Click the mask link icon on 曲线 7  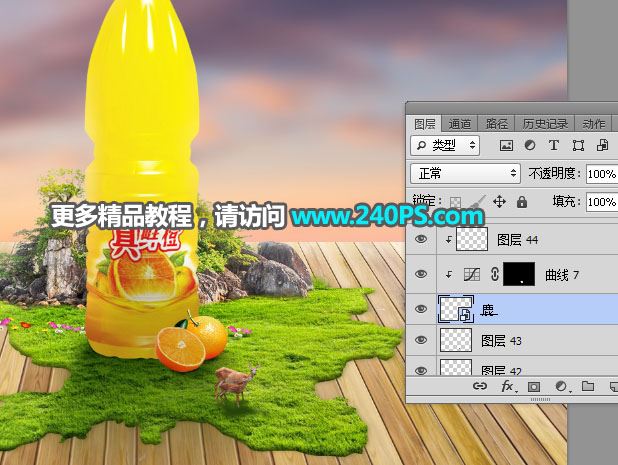point(495,274)
